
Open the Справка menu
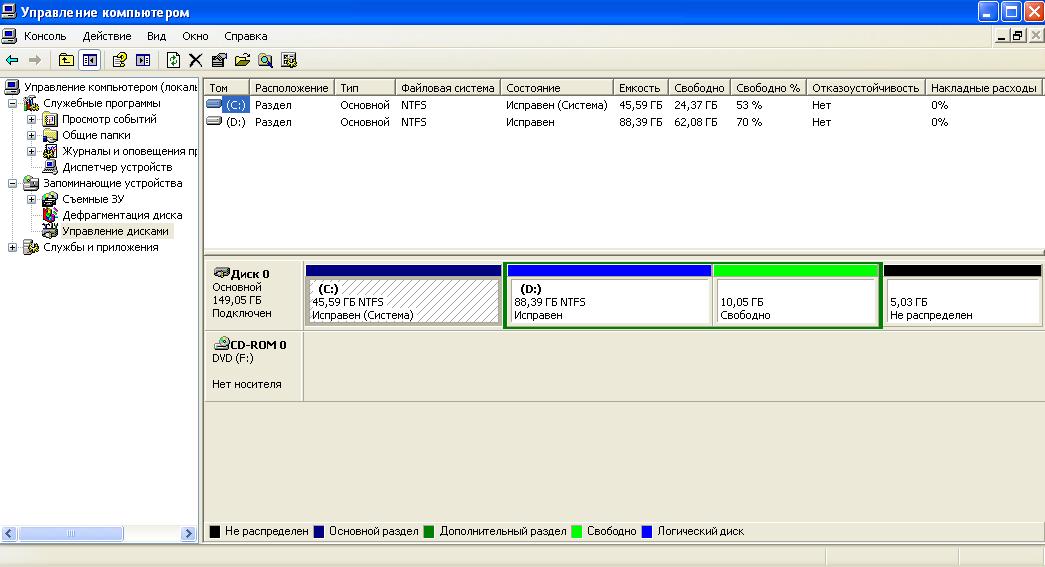click(x=245, y=36)
